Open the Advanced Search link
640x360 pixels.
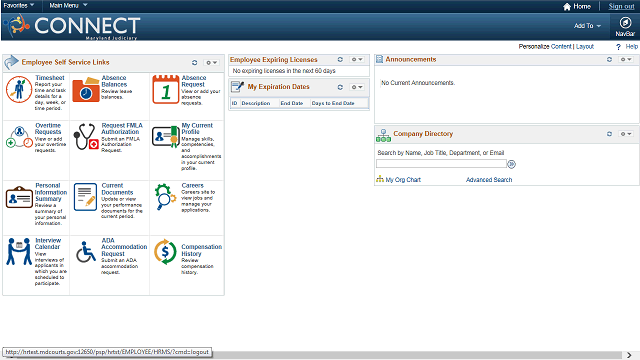pos(489,180)
